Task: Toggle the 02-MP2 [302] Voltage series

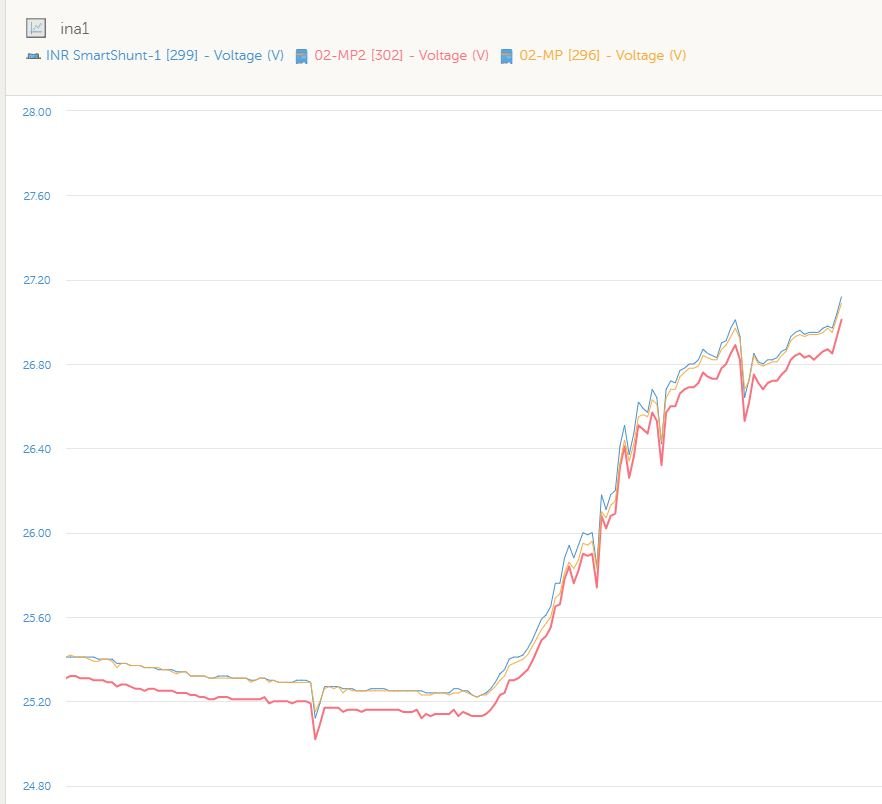Action: [401, 56]
